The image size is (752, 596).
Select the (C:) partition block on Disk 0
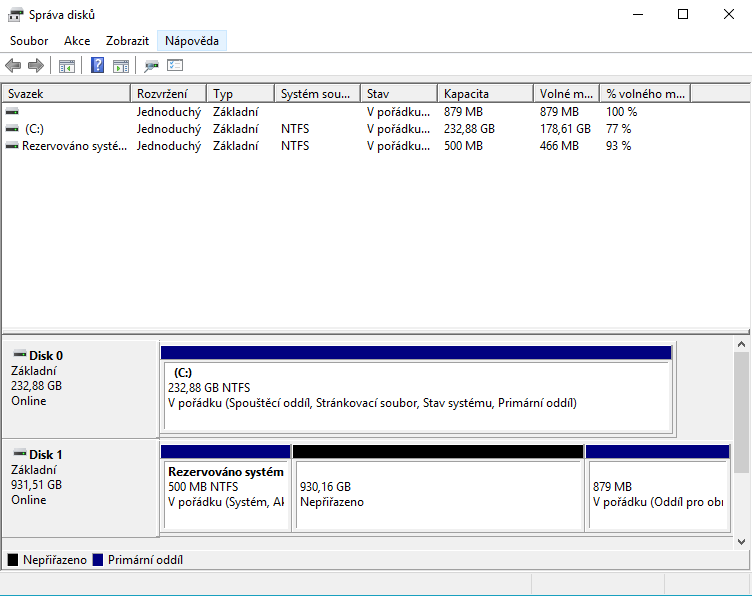[416, 389]
